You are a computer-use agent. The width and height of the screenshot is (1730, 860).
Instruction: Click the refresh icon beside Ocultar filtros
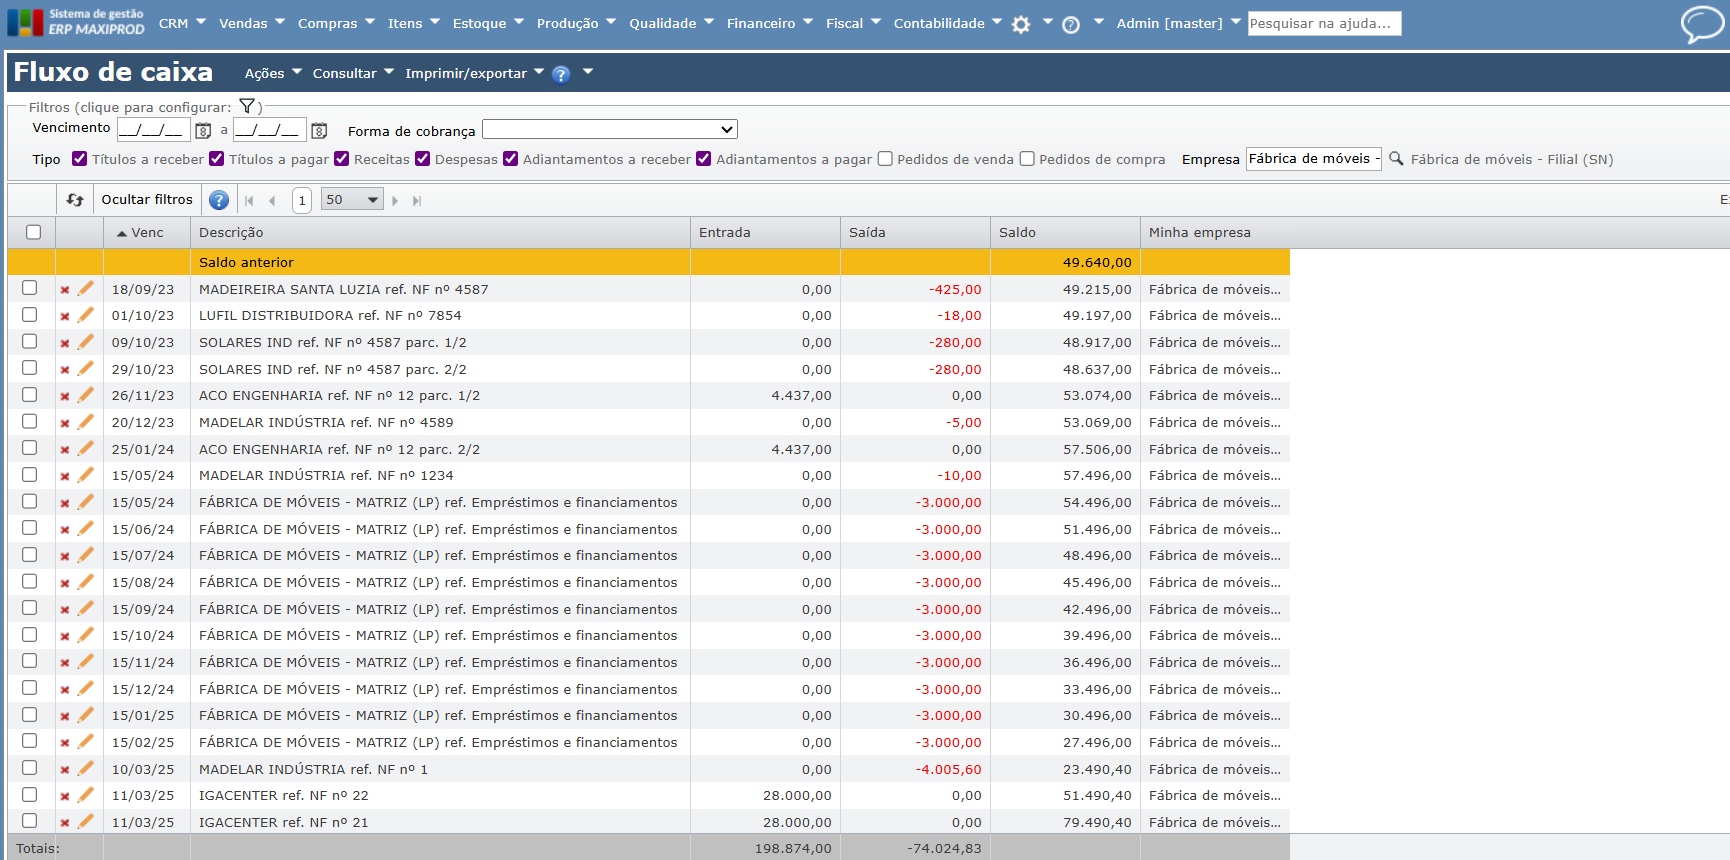(75, 200)
